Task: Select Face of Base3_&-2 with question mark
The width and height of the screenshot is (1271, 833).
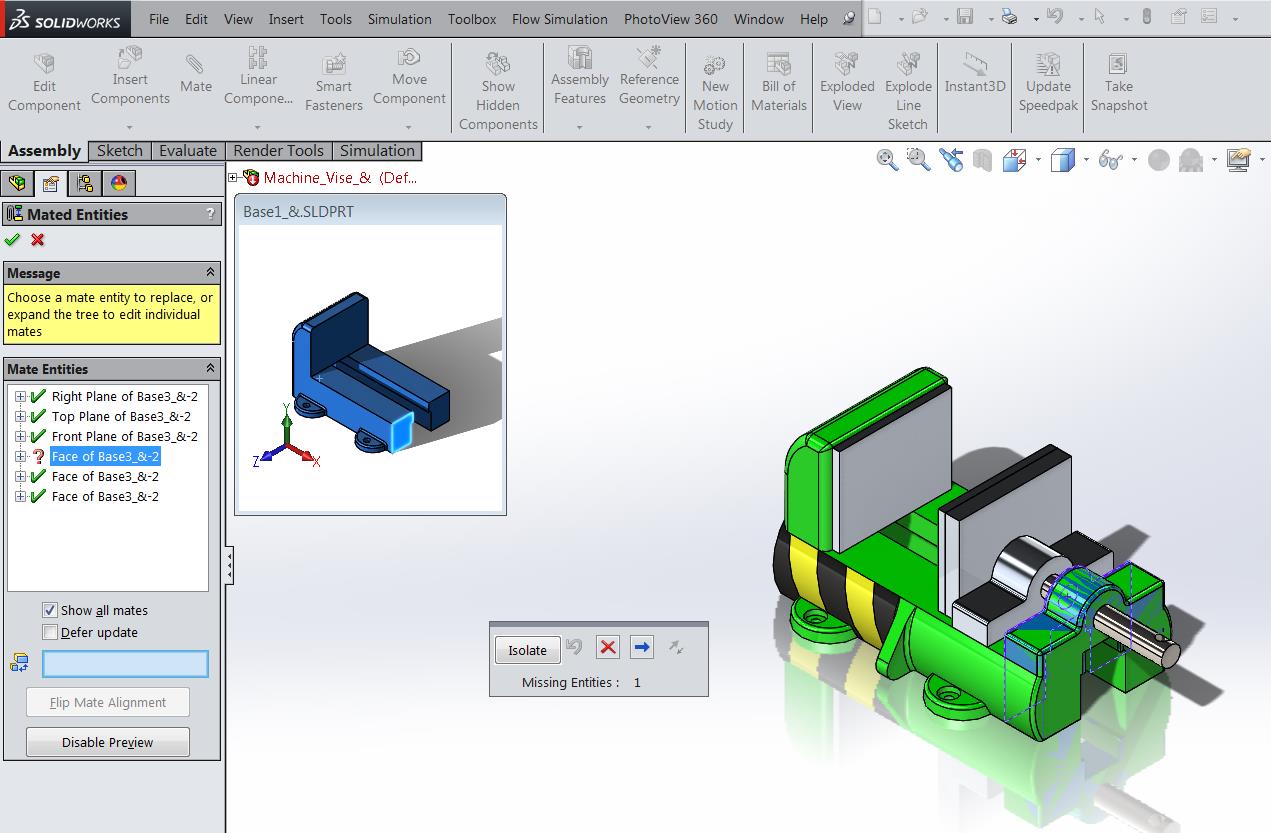Action: tap(105, 457)
